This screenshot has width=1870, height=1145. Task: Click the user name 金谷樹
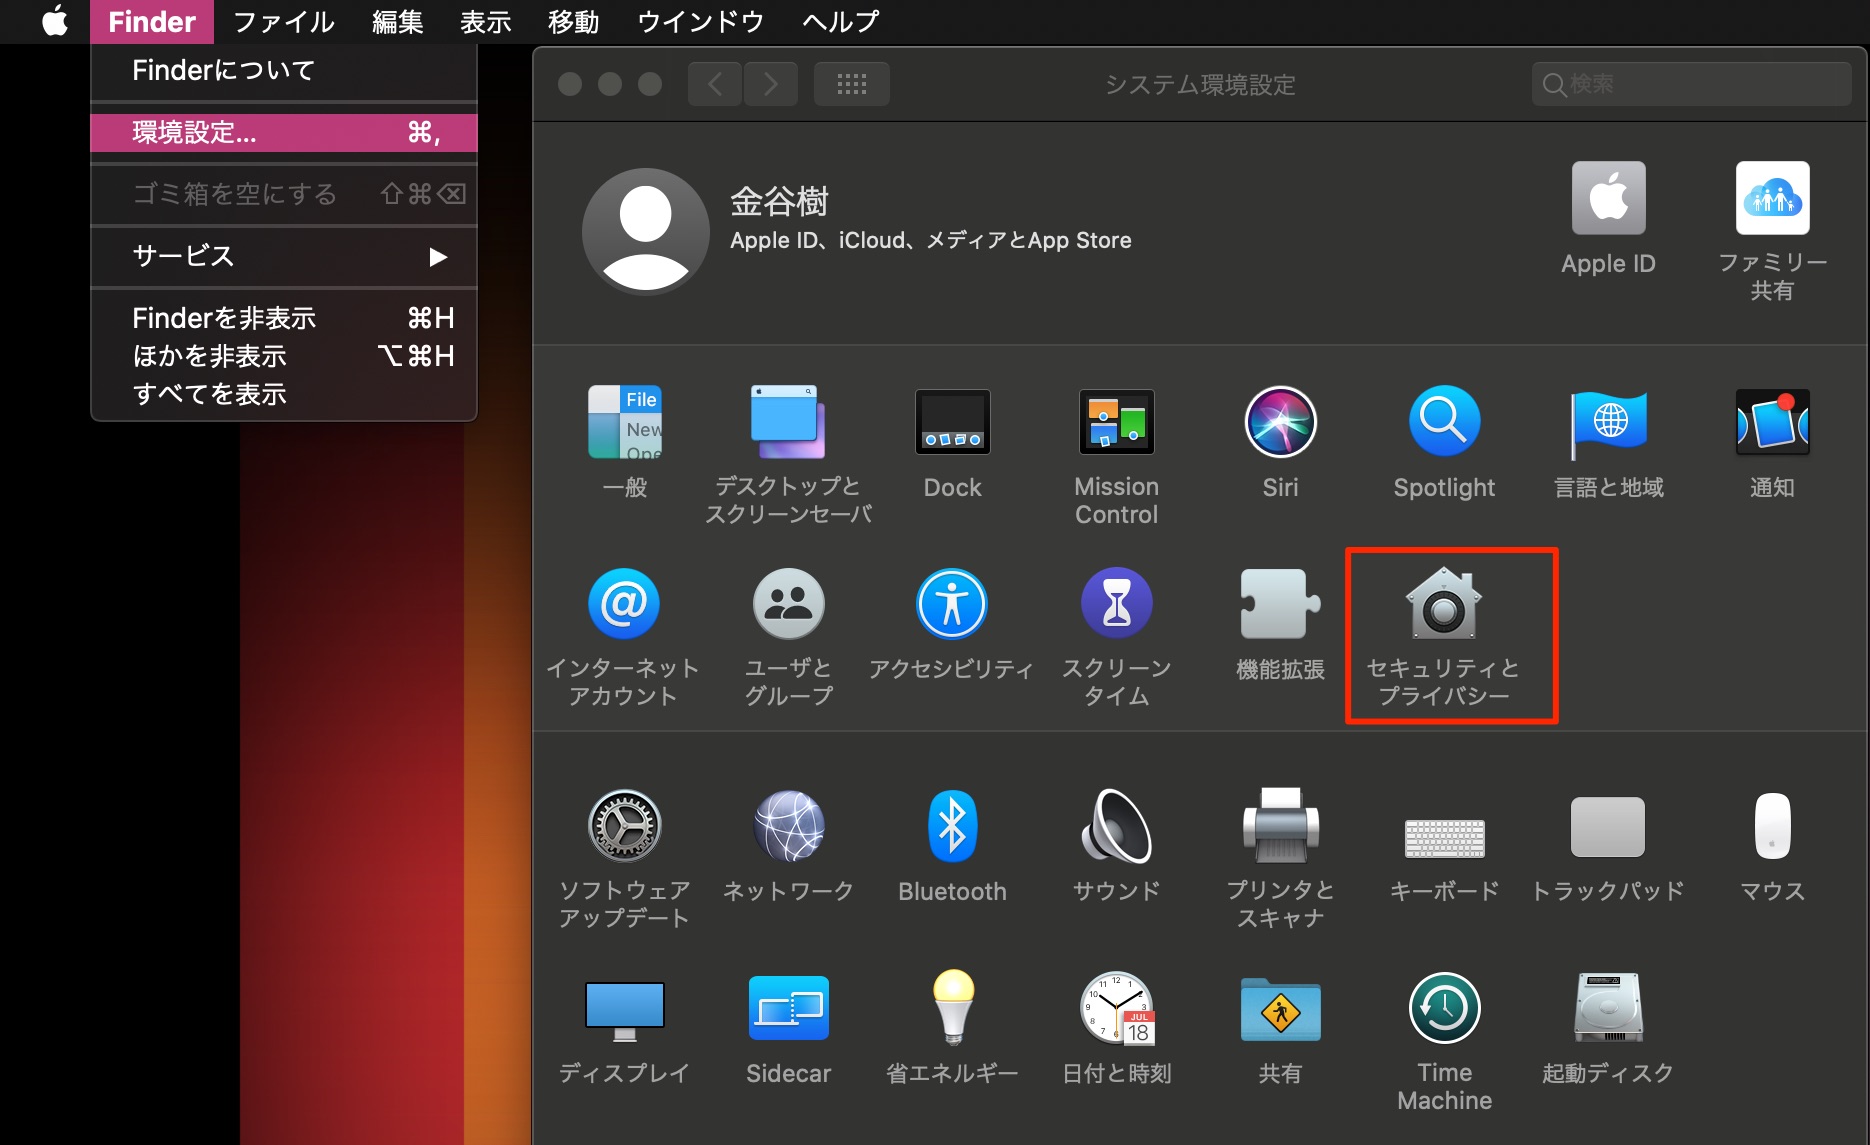[x=779, y=202]
